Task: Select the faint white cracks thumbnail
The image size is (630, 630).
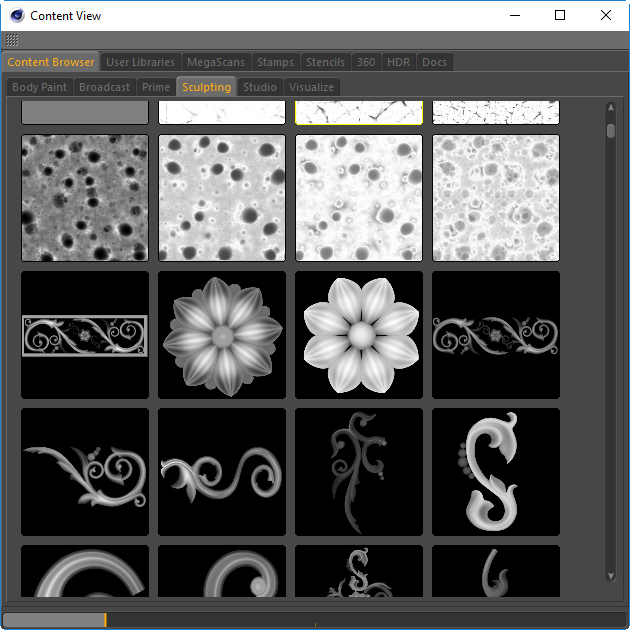Action: click(222, 112)
